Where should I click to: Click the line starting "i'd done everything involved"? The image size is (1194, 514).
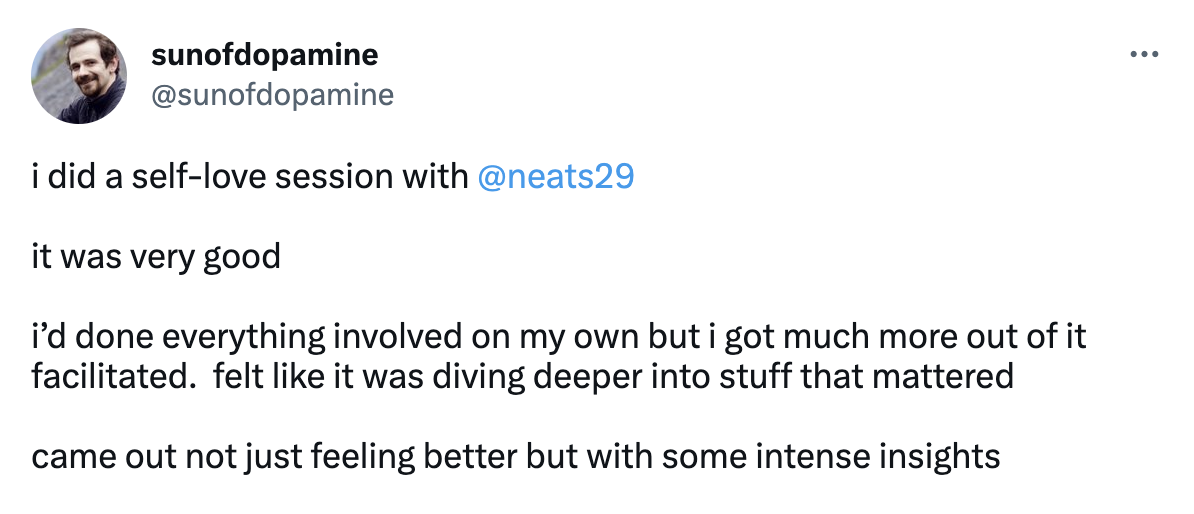559,337
